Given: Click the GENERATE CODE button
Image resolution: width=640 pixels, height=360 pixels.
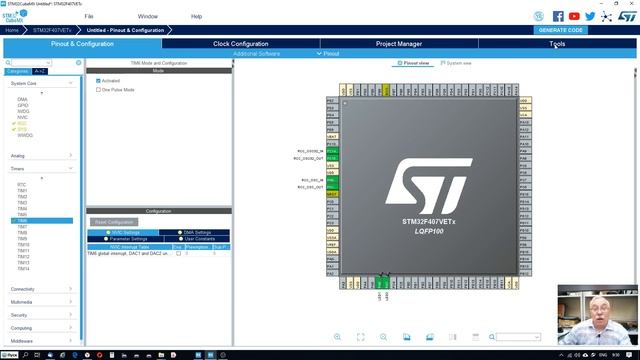Looking at the screenshot, I should (x=560, y=30).
